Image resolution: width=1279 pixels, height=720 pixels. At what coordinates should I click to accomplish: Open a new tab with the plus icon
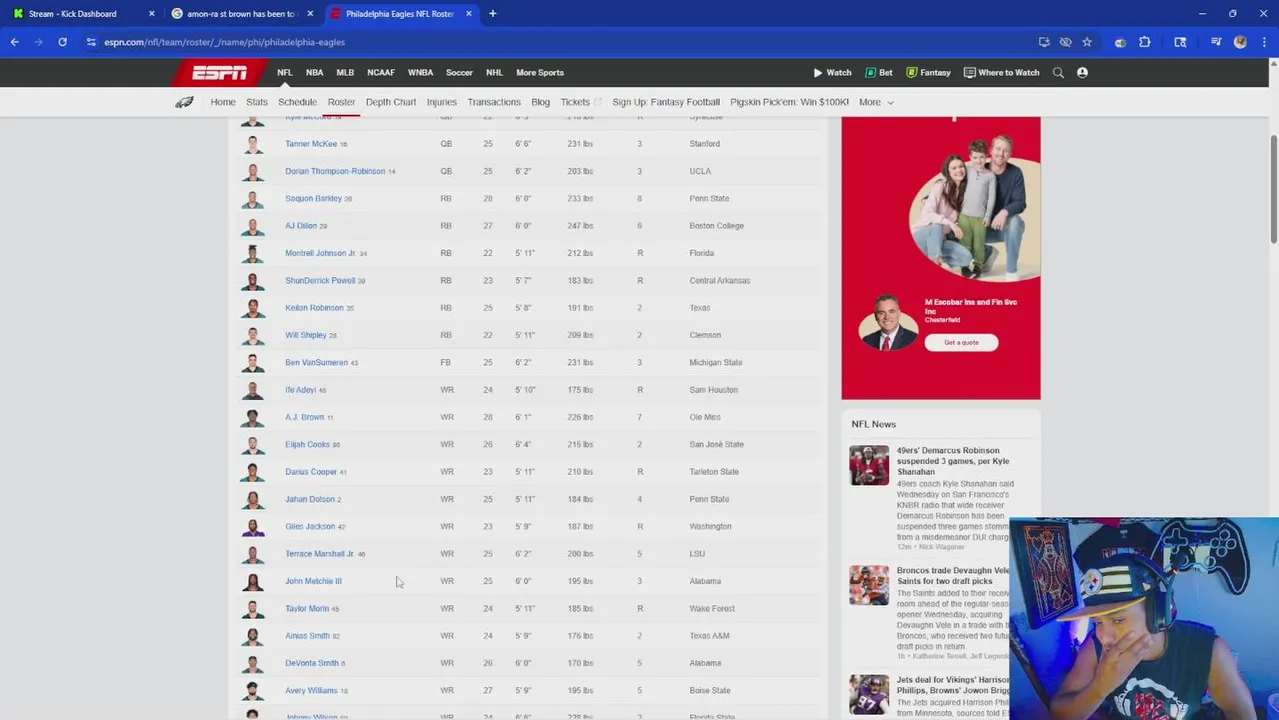coord(492,14)
